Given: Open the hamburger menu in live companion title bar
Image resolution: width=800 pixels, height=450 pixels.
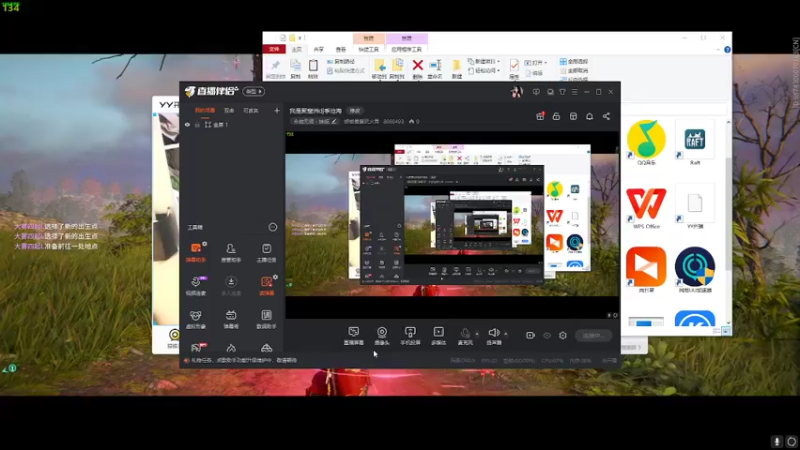Looking at the screenshot, I should point(574,92).
